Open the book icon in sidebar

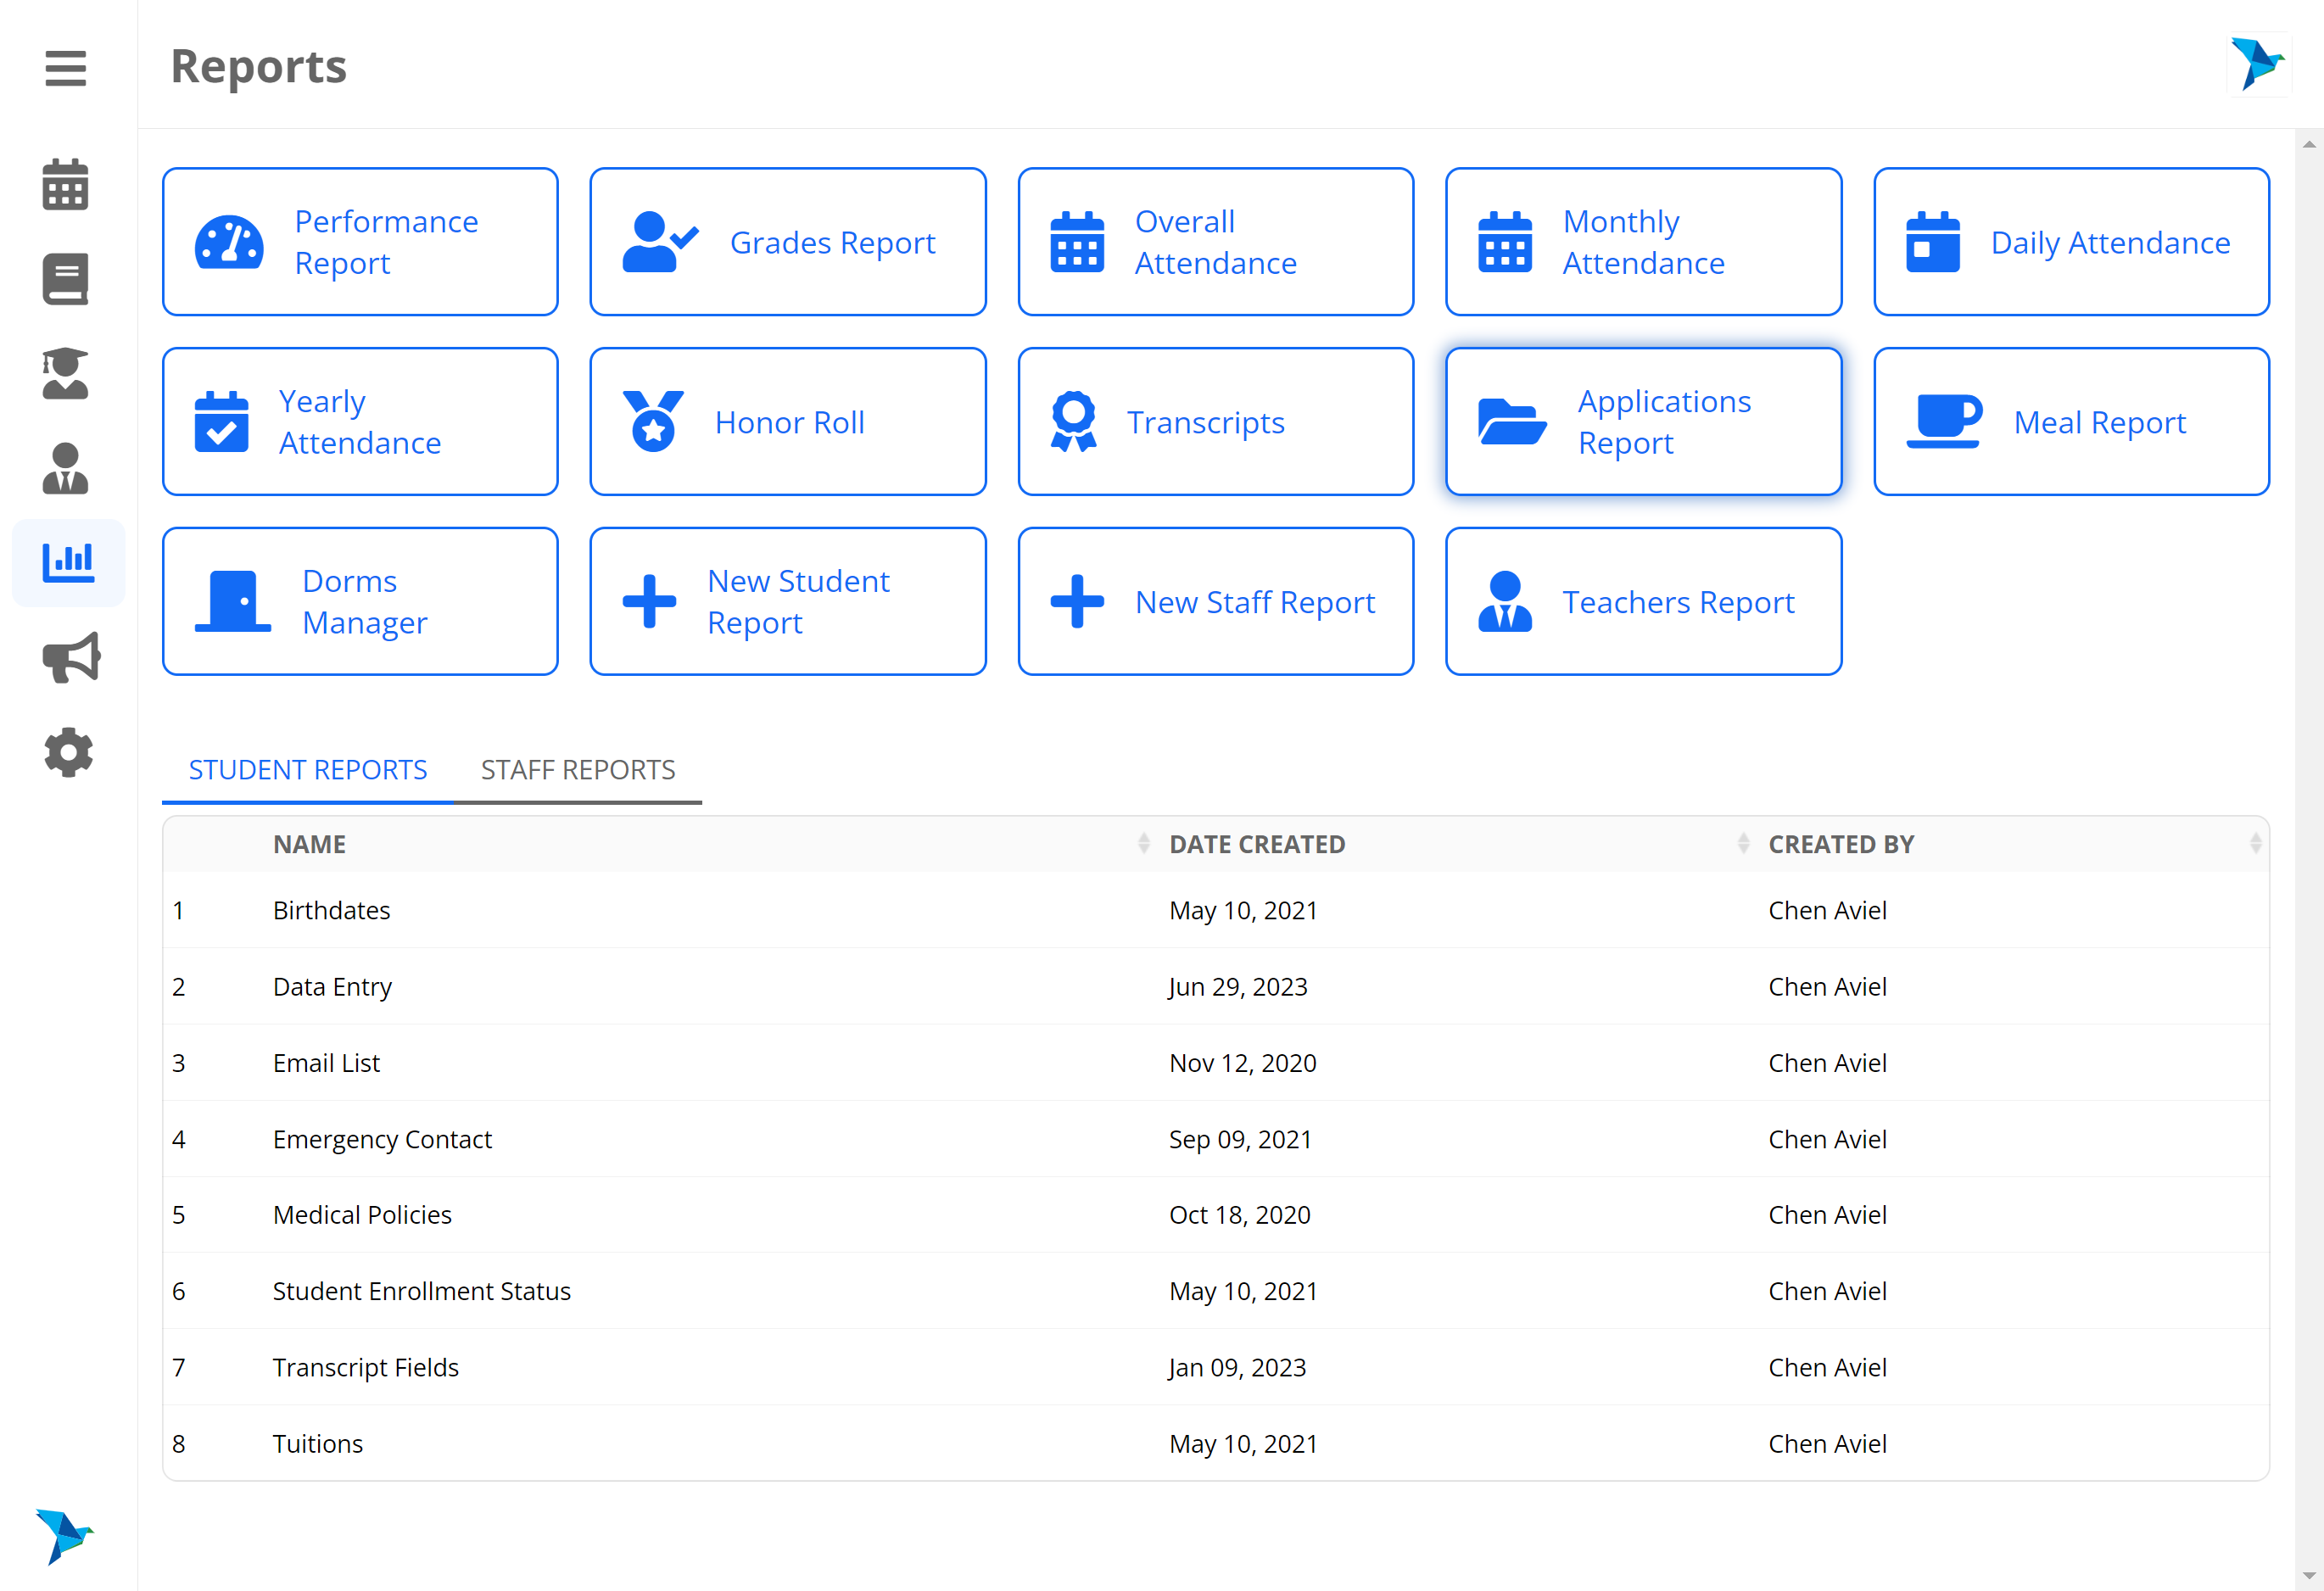[x=65, y=279]
